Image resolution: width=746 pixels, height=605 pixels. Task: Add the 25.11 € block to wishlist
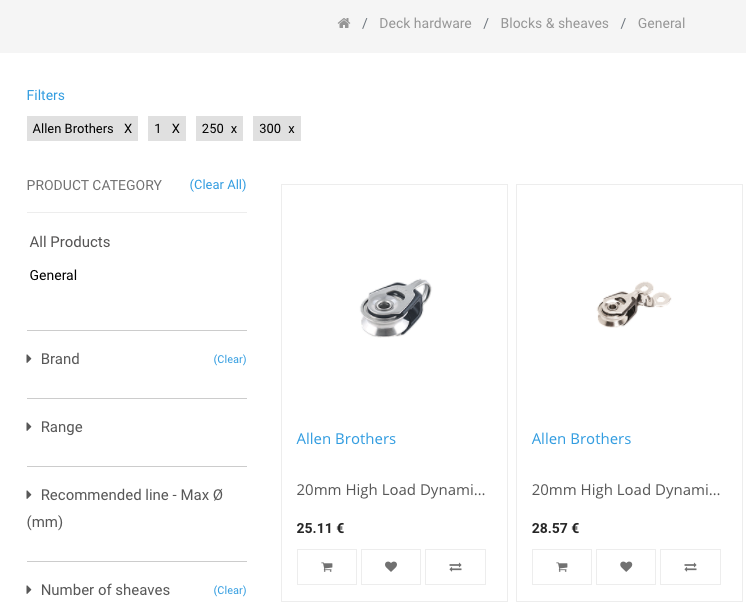tap(391, 567)
